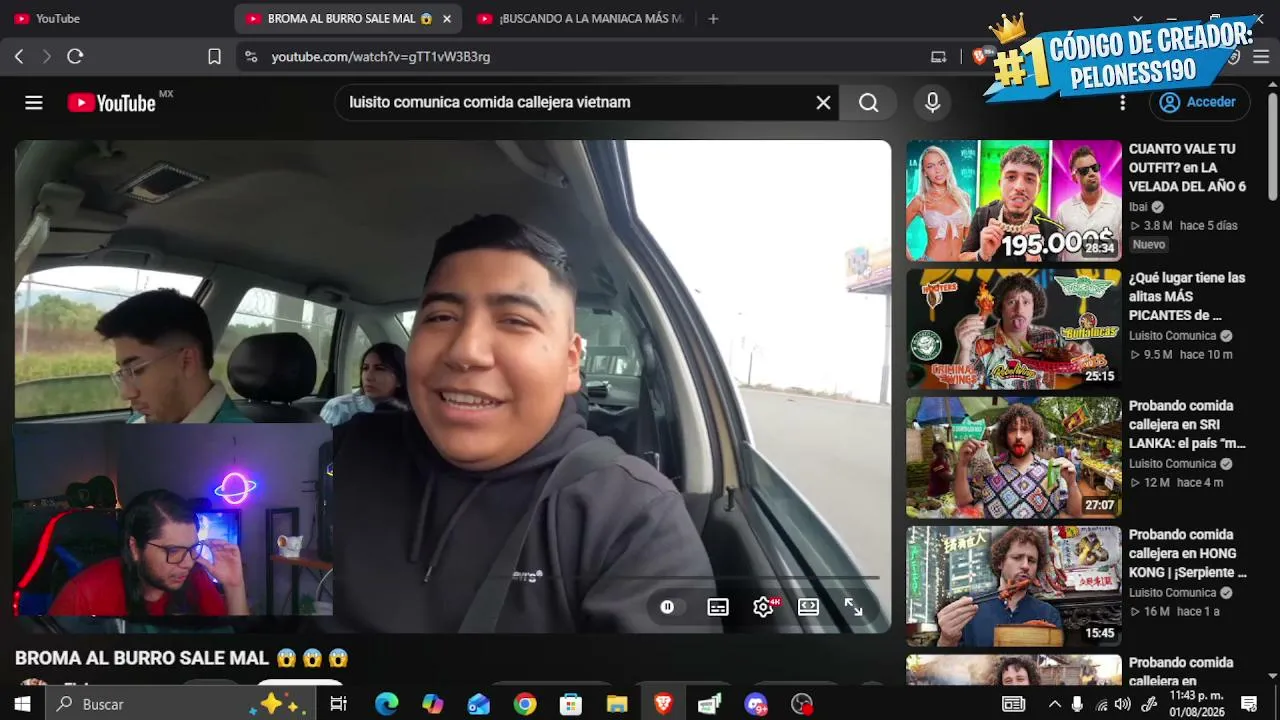The width and height of the screenshot is (1280, 720).
Task: Launch Microsoft Edge from taskbar
Action: pos(387,704)
